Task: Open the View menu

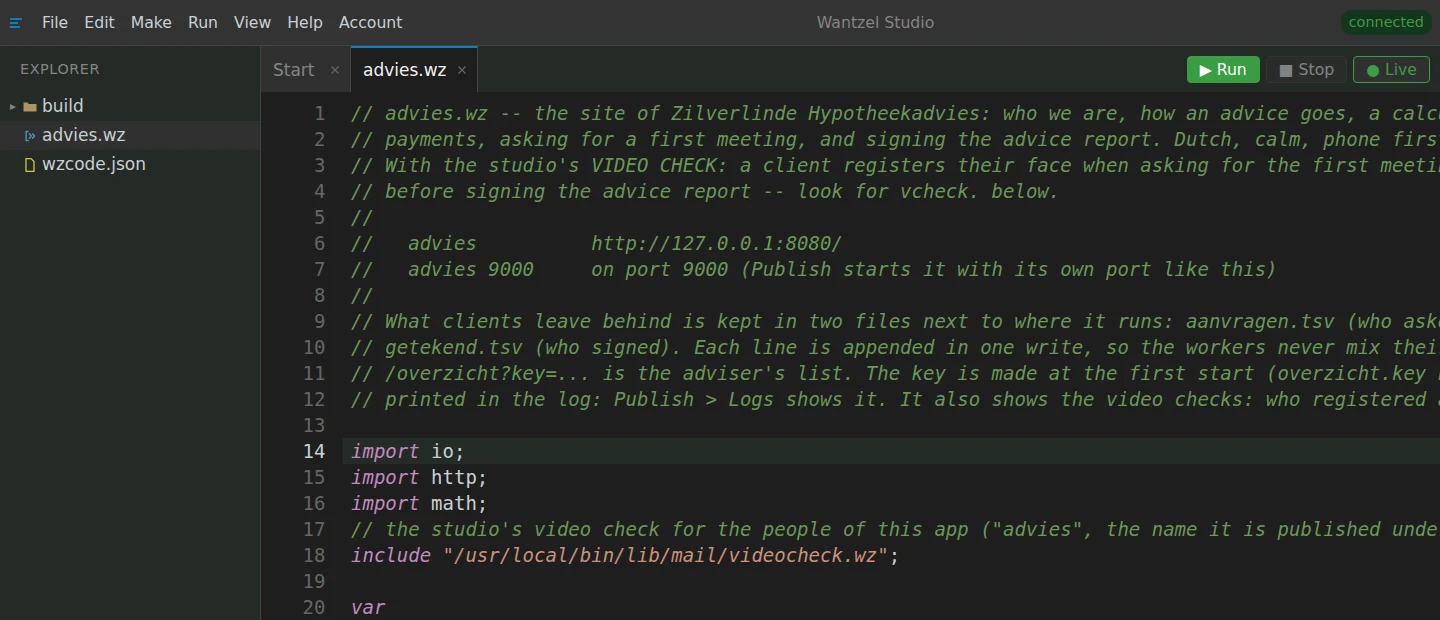Action: click(x=252, y=22)
